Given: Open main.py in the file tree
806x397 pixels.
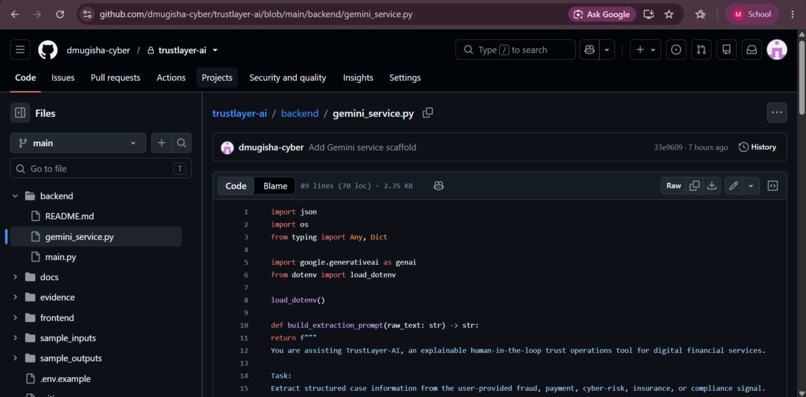Looking at the screenshot, I should tap(61, 257).
